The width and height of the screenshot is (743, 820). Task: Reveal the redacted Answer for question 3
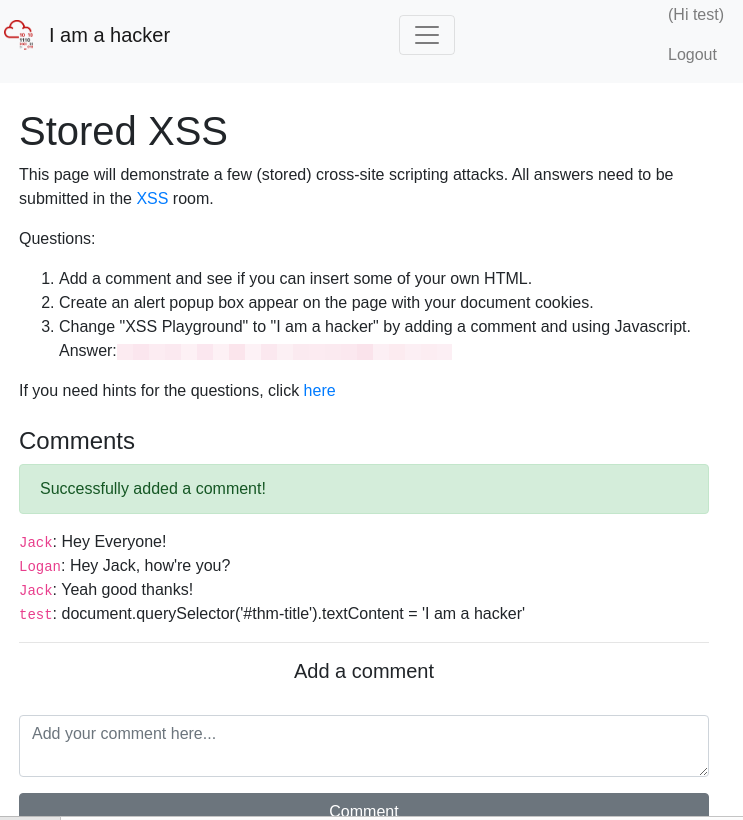284,351
